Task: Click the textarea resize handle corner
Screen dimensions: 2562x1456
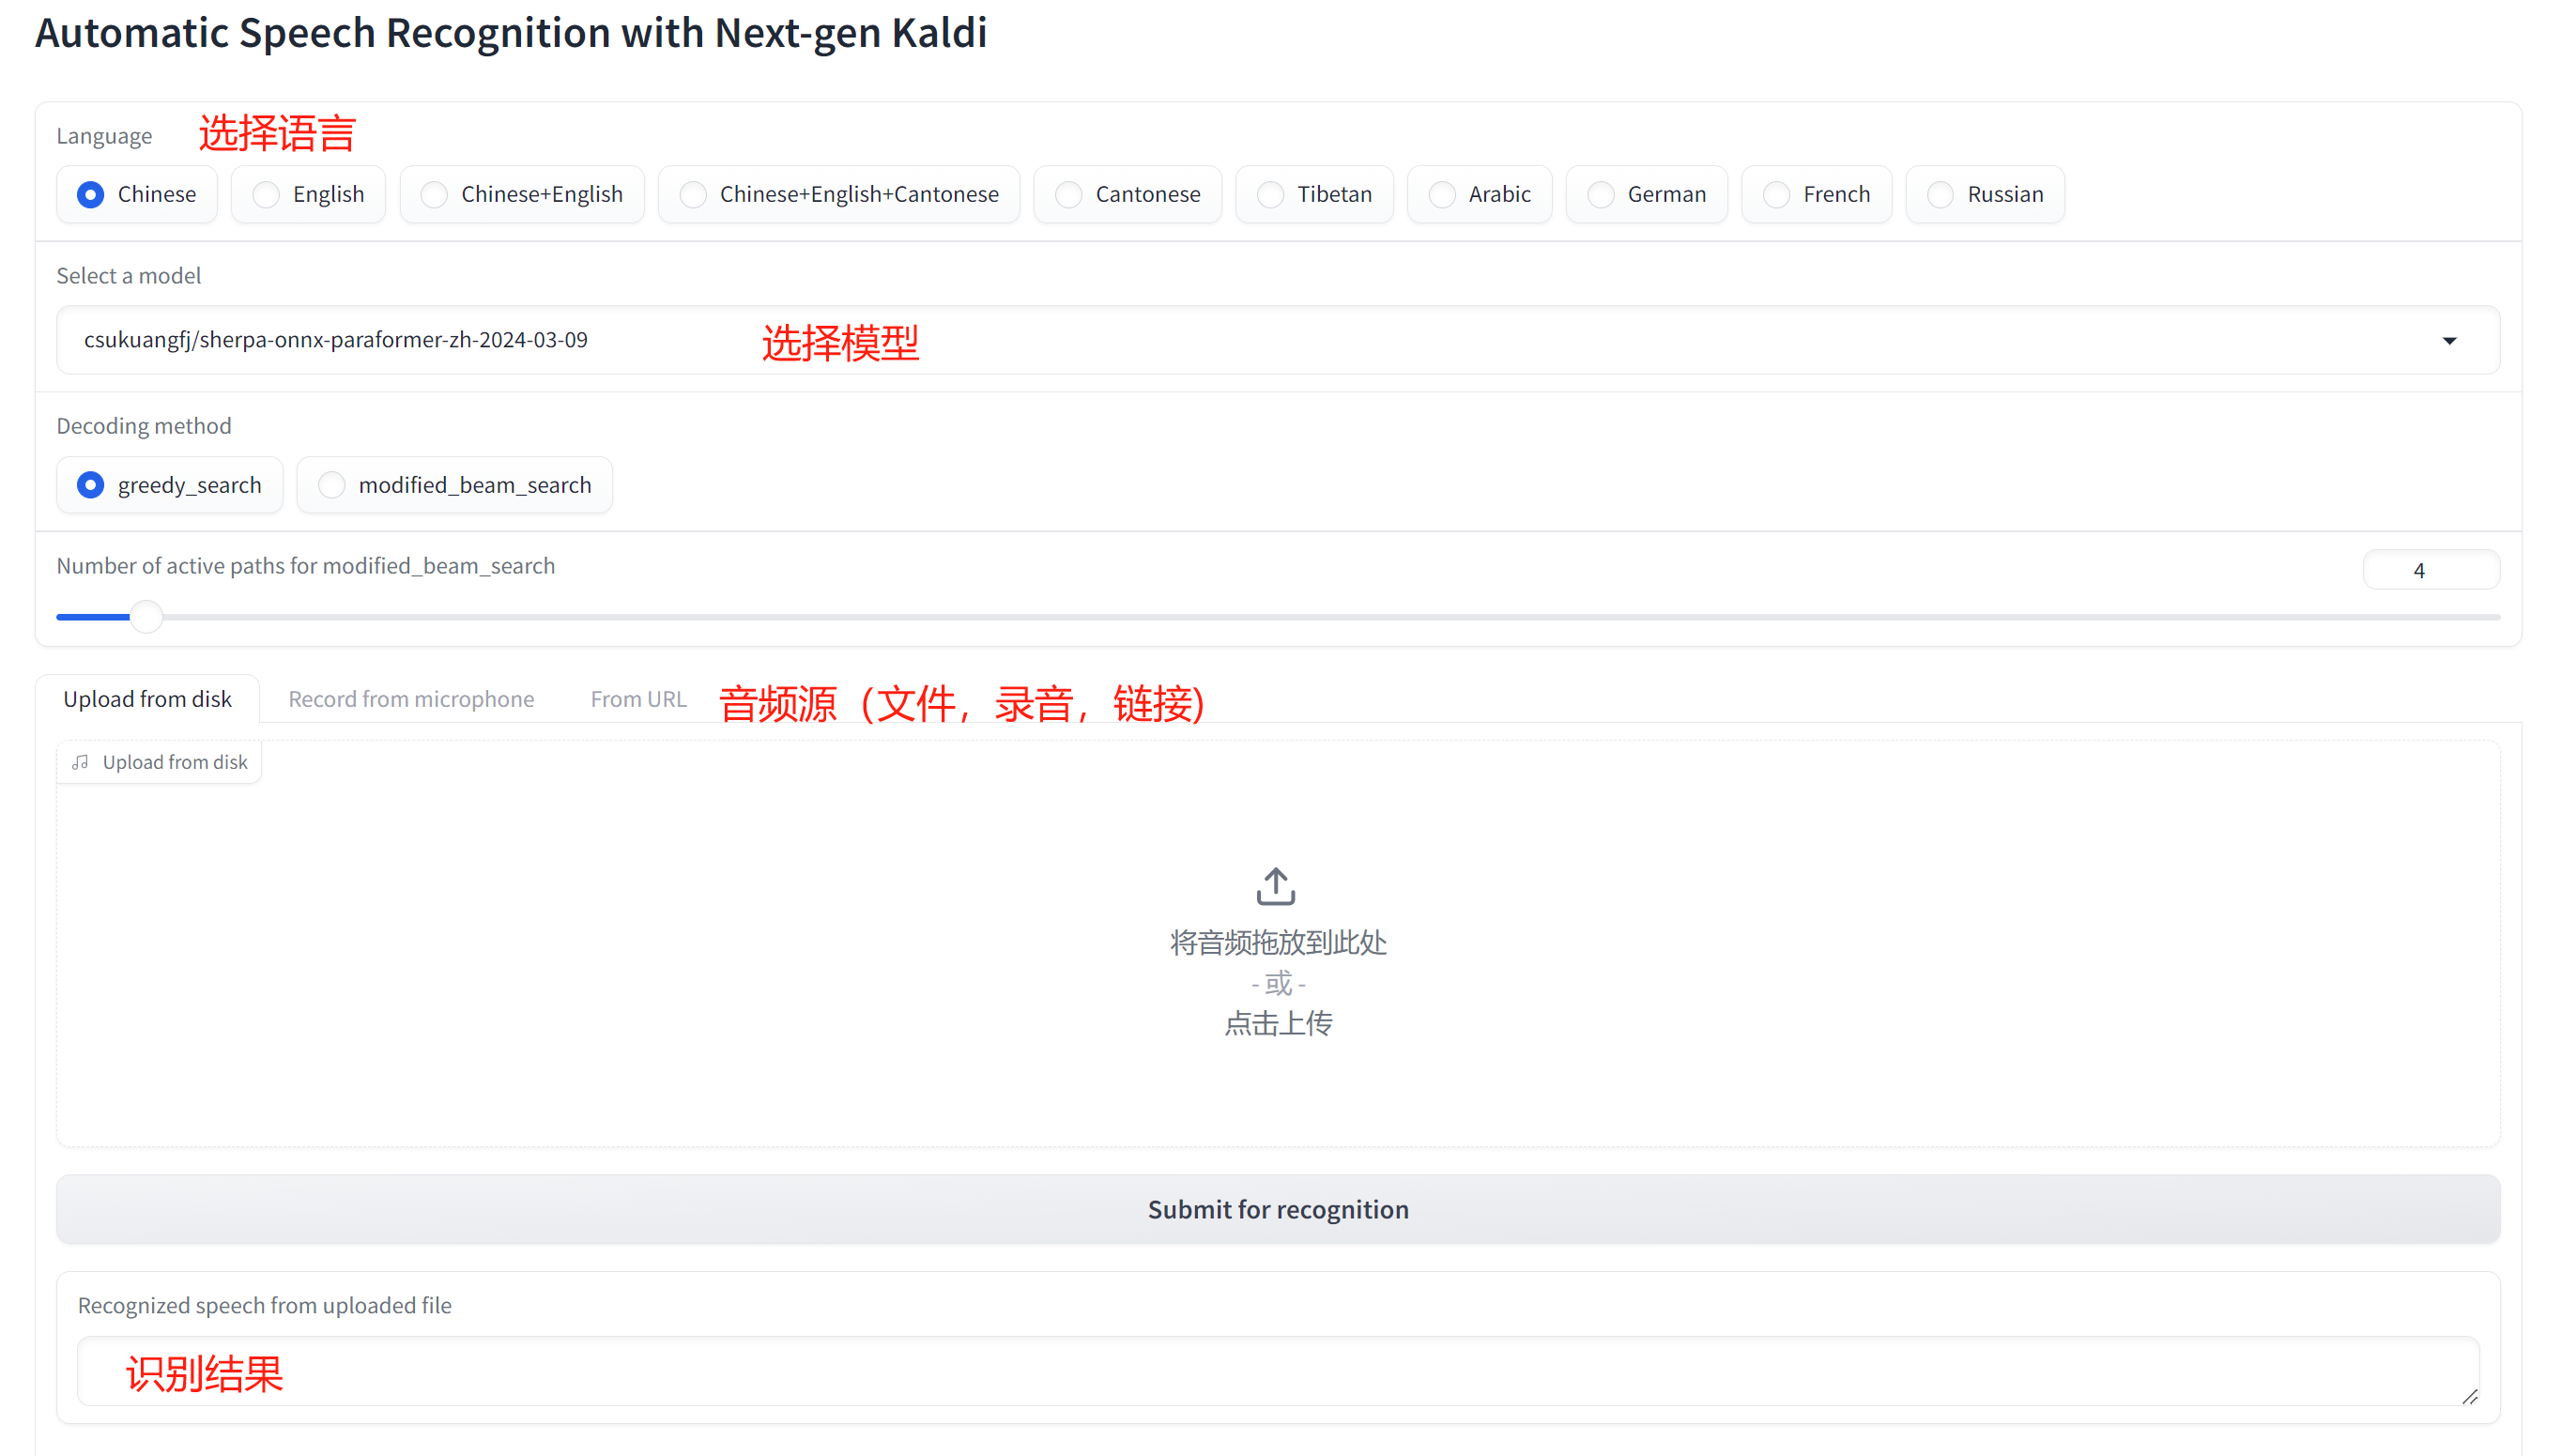Action: click(x=2469, y=1396)
